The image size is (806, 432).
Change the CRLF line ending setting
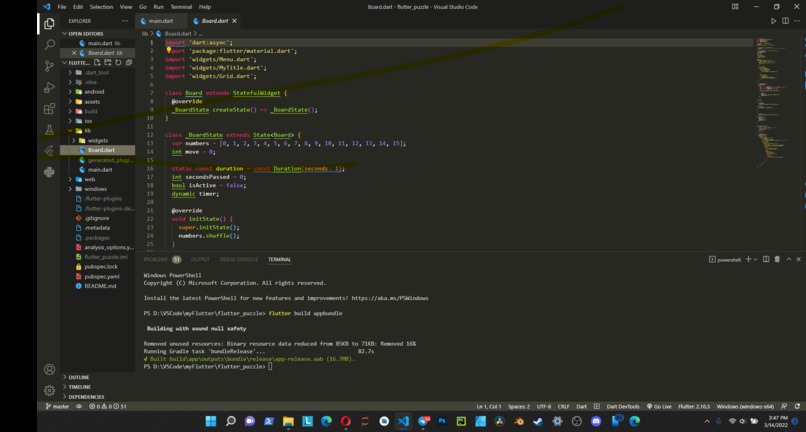(563, 406)
